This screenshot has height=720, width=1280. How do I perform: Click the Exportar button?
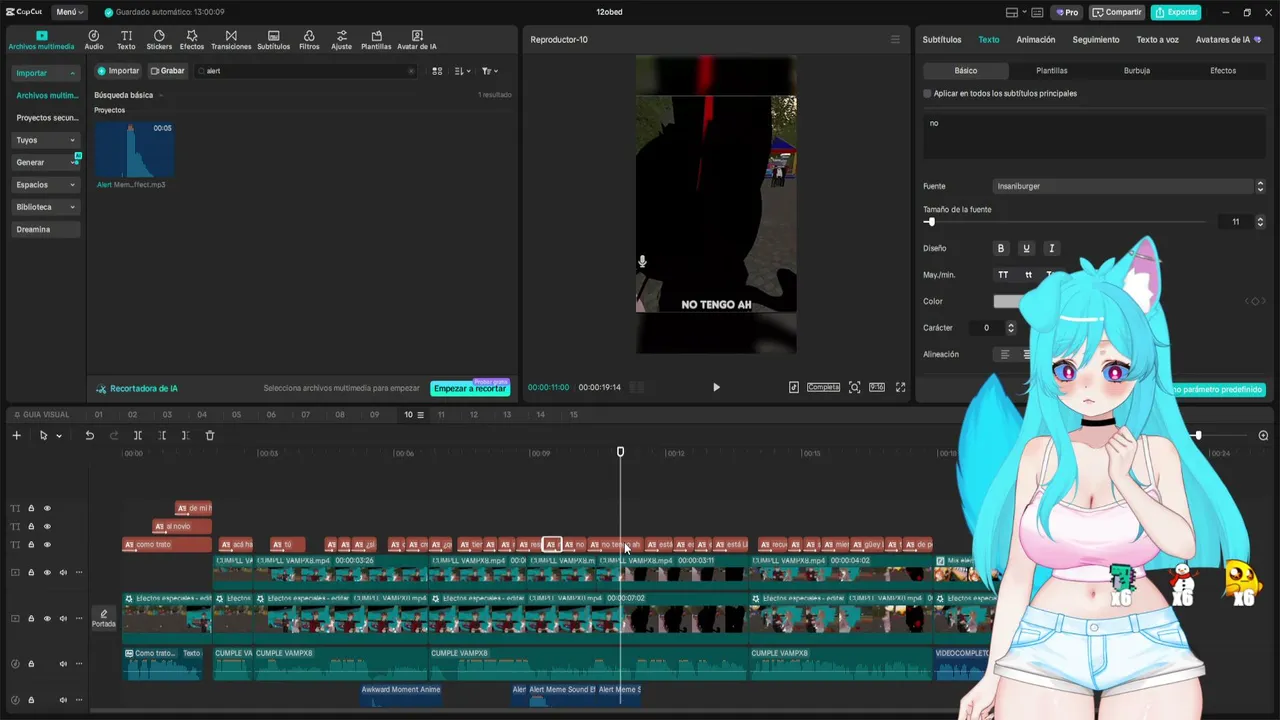1176,12
